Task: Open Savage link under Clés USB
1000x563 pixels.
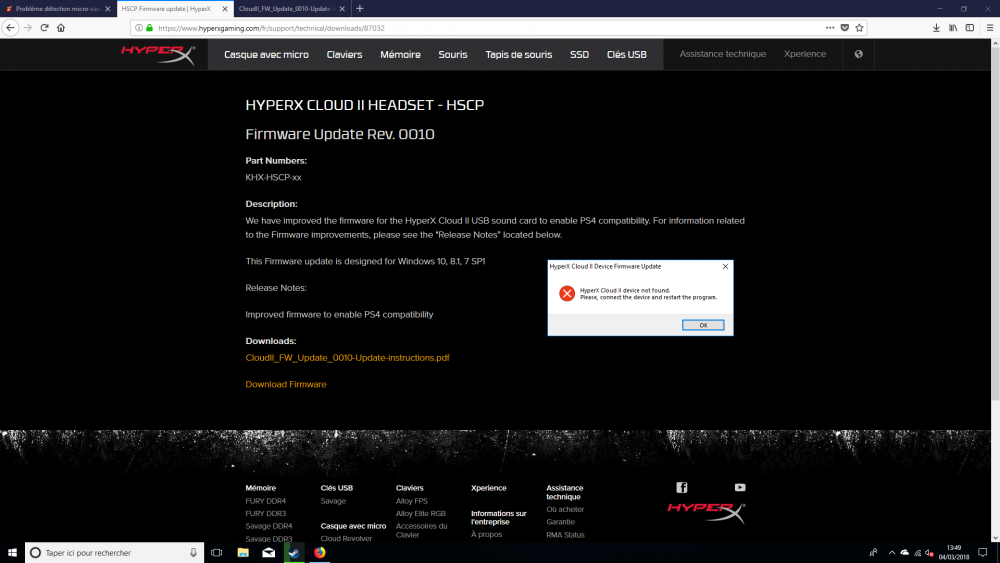Action: click(333, 501)
